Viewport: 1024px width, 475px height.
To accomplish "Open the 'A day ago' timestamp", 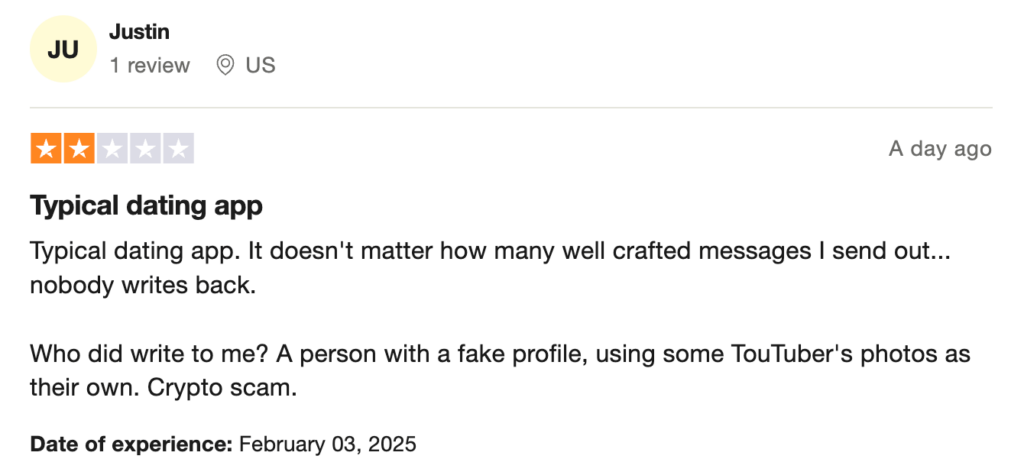I will click(x=940, y=149).
